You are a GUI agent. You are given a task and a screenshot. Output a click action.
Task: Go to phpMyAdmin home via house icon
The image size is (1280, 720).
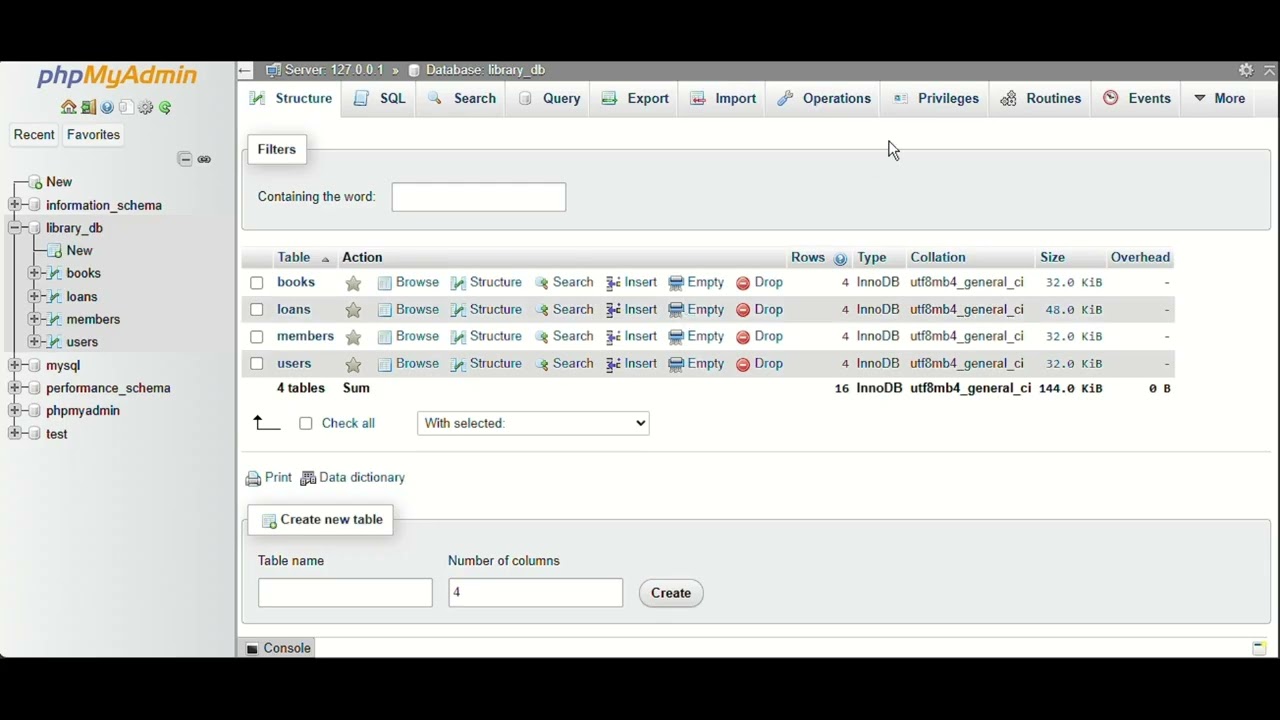(x=68, y=107)
